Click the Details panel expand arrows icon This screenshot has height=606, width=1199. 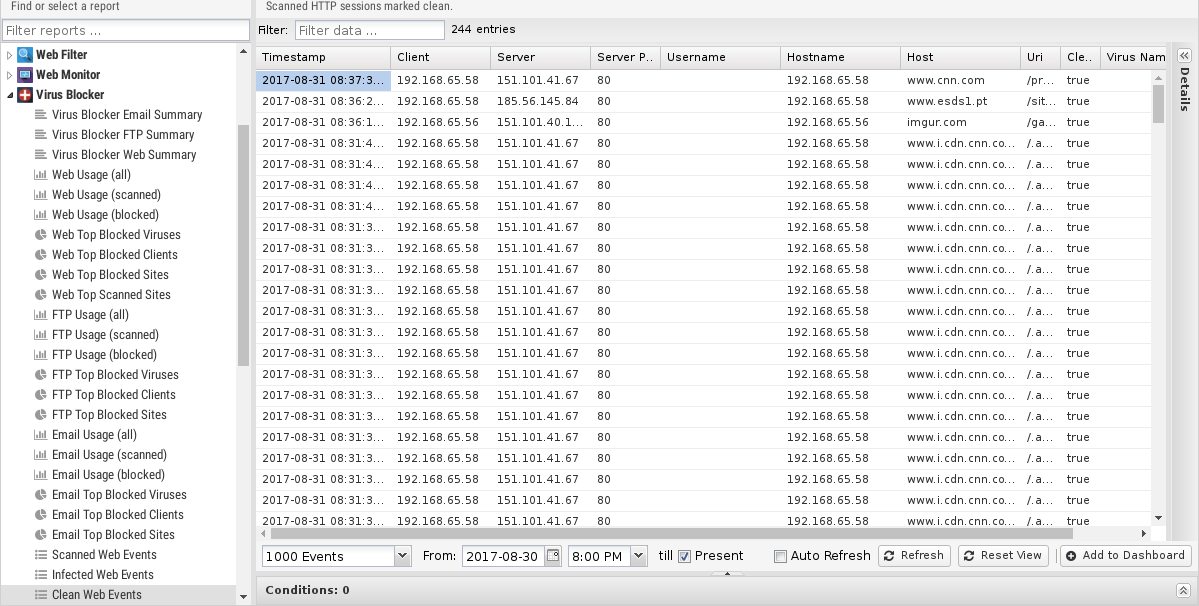pyautogui.click(x=1184, y=57)
